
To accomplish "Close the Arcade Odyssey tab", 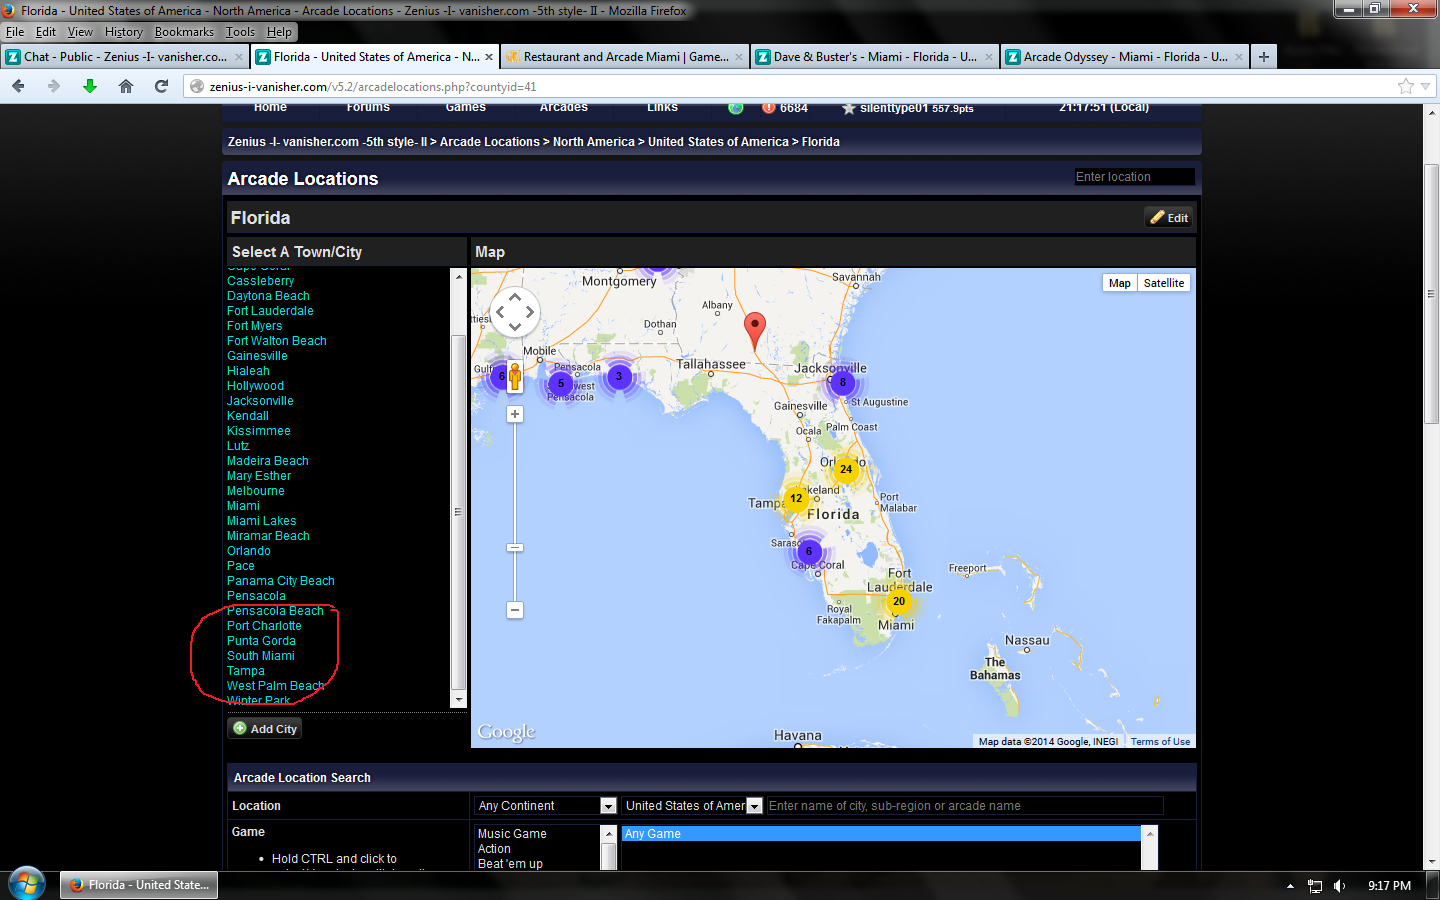I will [x=1239, y=57].
